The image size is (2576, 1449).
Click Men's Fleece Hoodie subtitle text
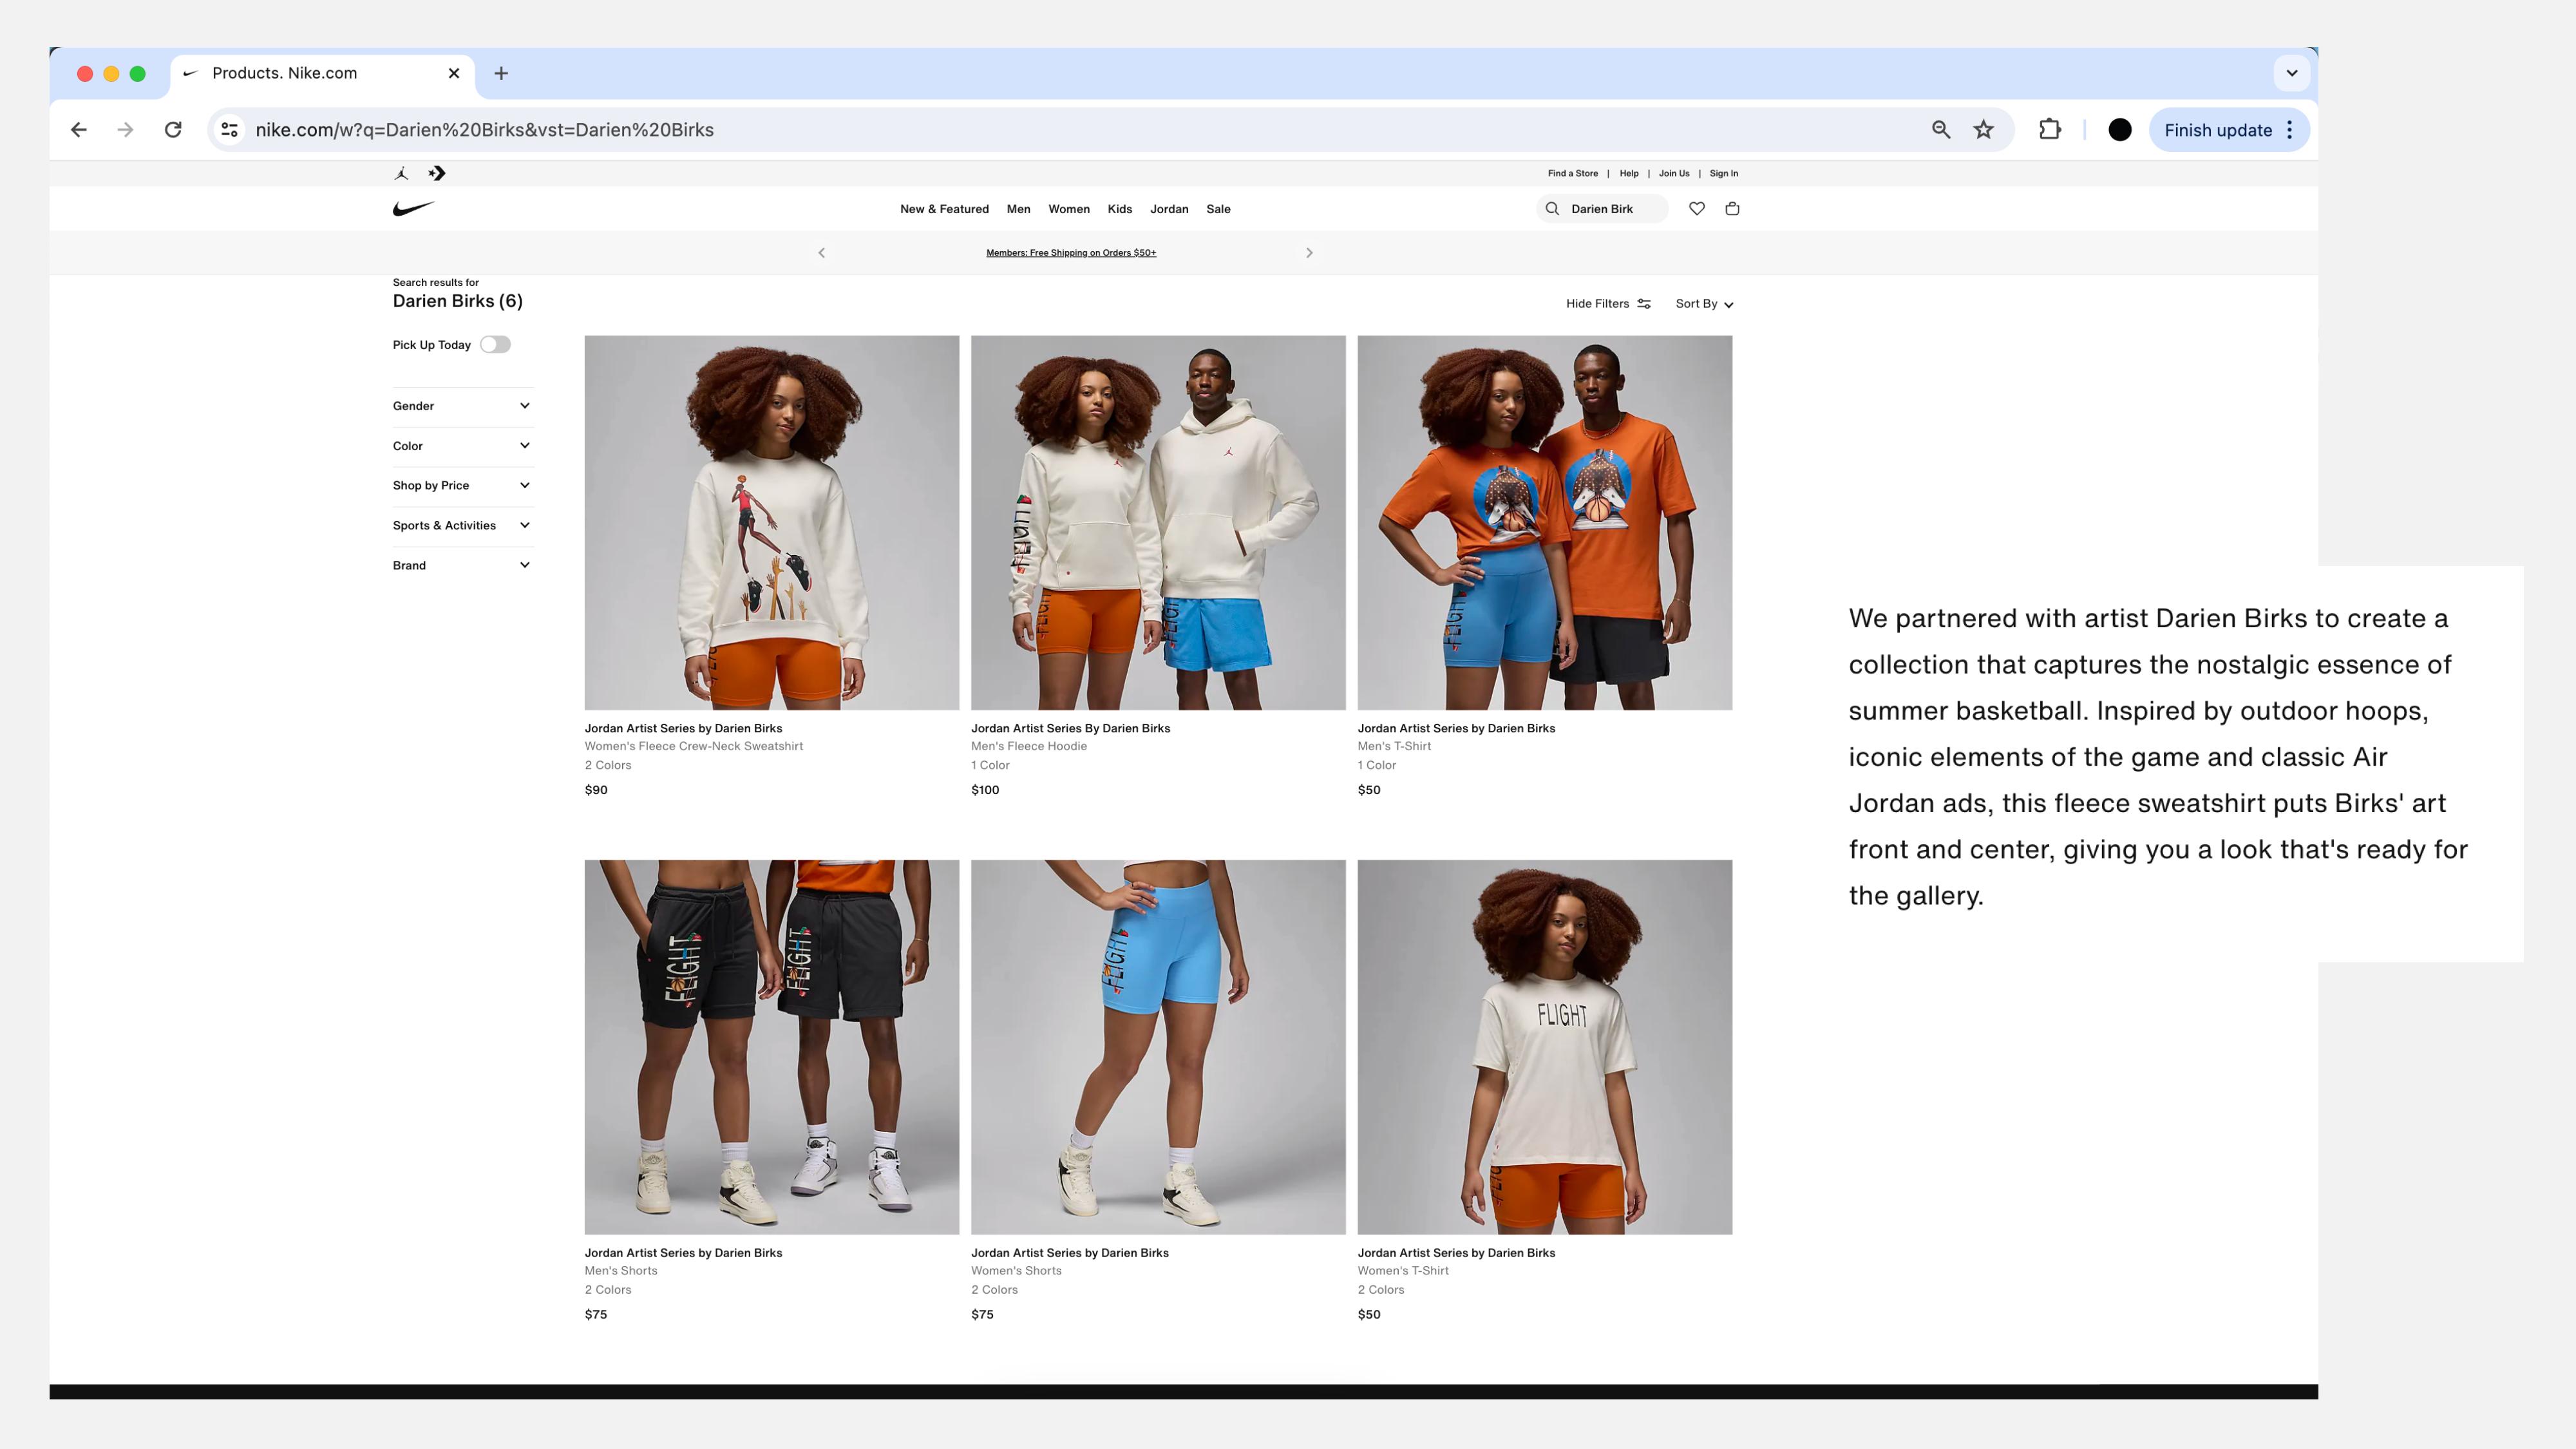[x=1028, y=746]
